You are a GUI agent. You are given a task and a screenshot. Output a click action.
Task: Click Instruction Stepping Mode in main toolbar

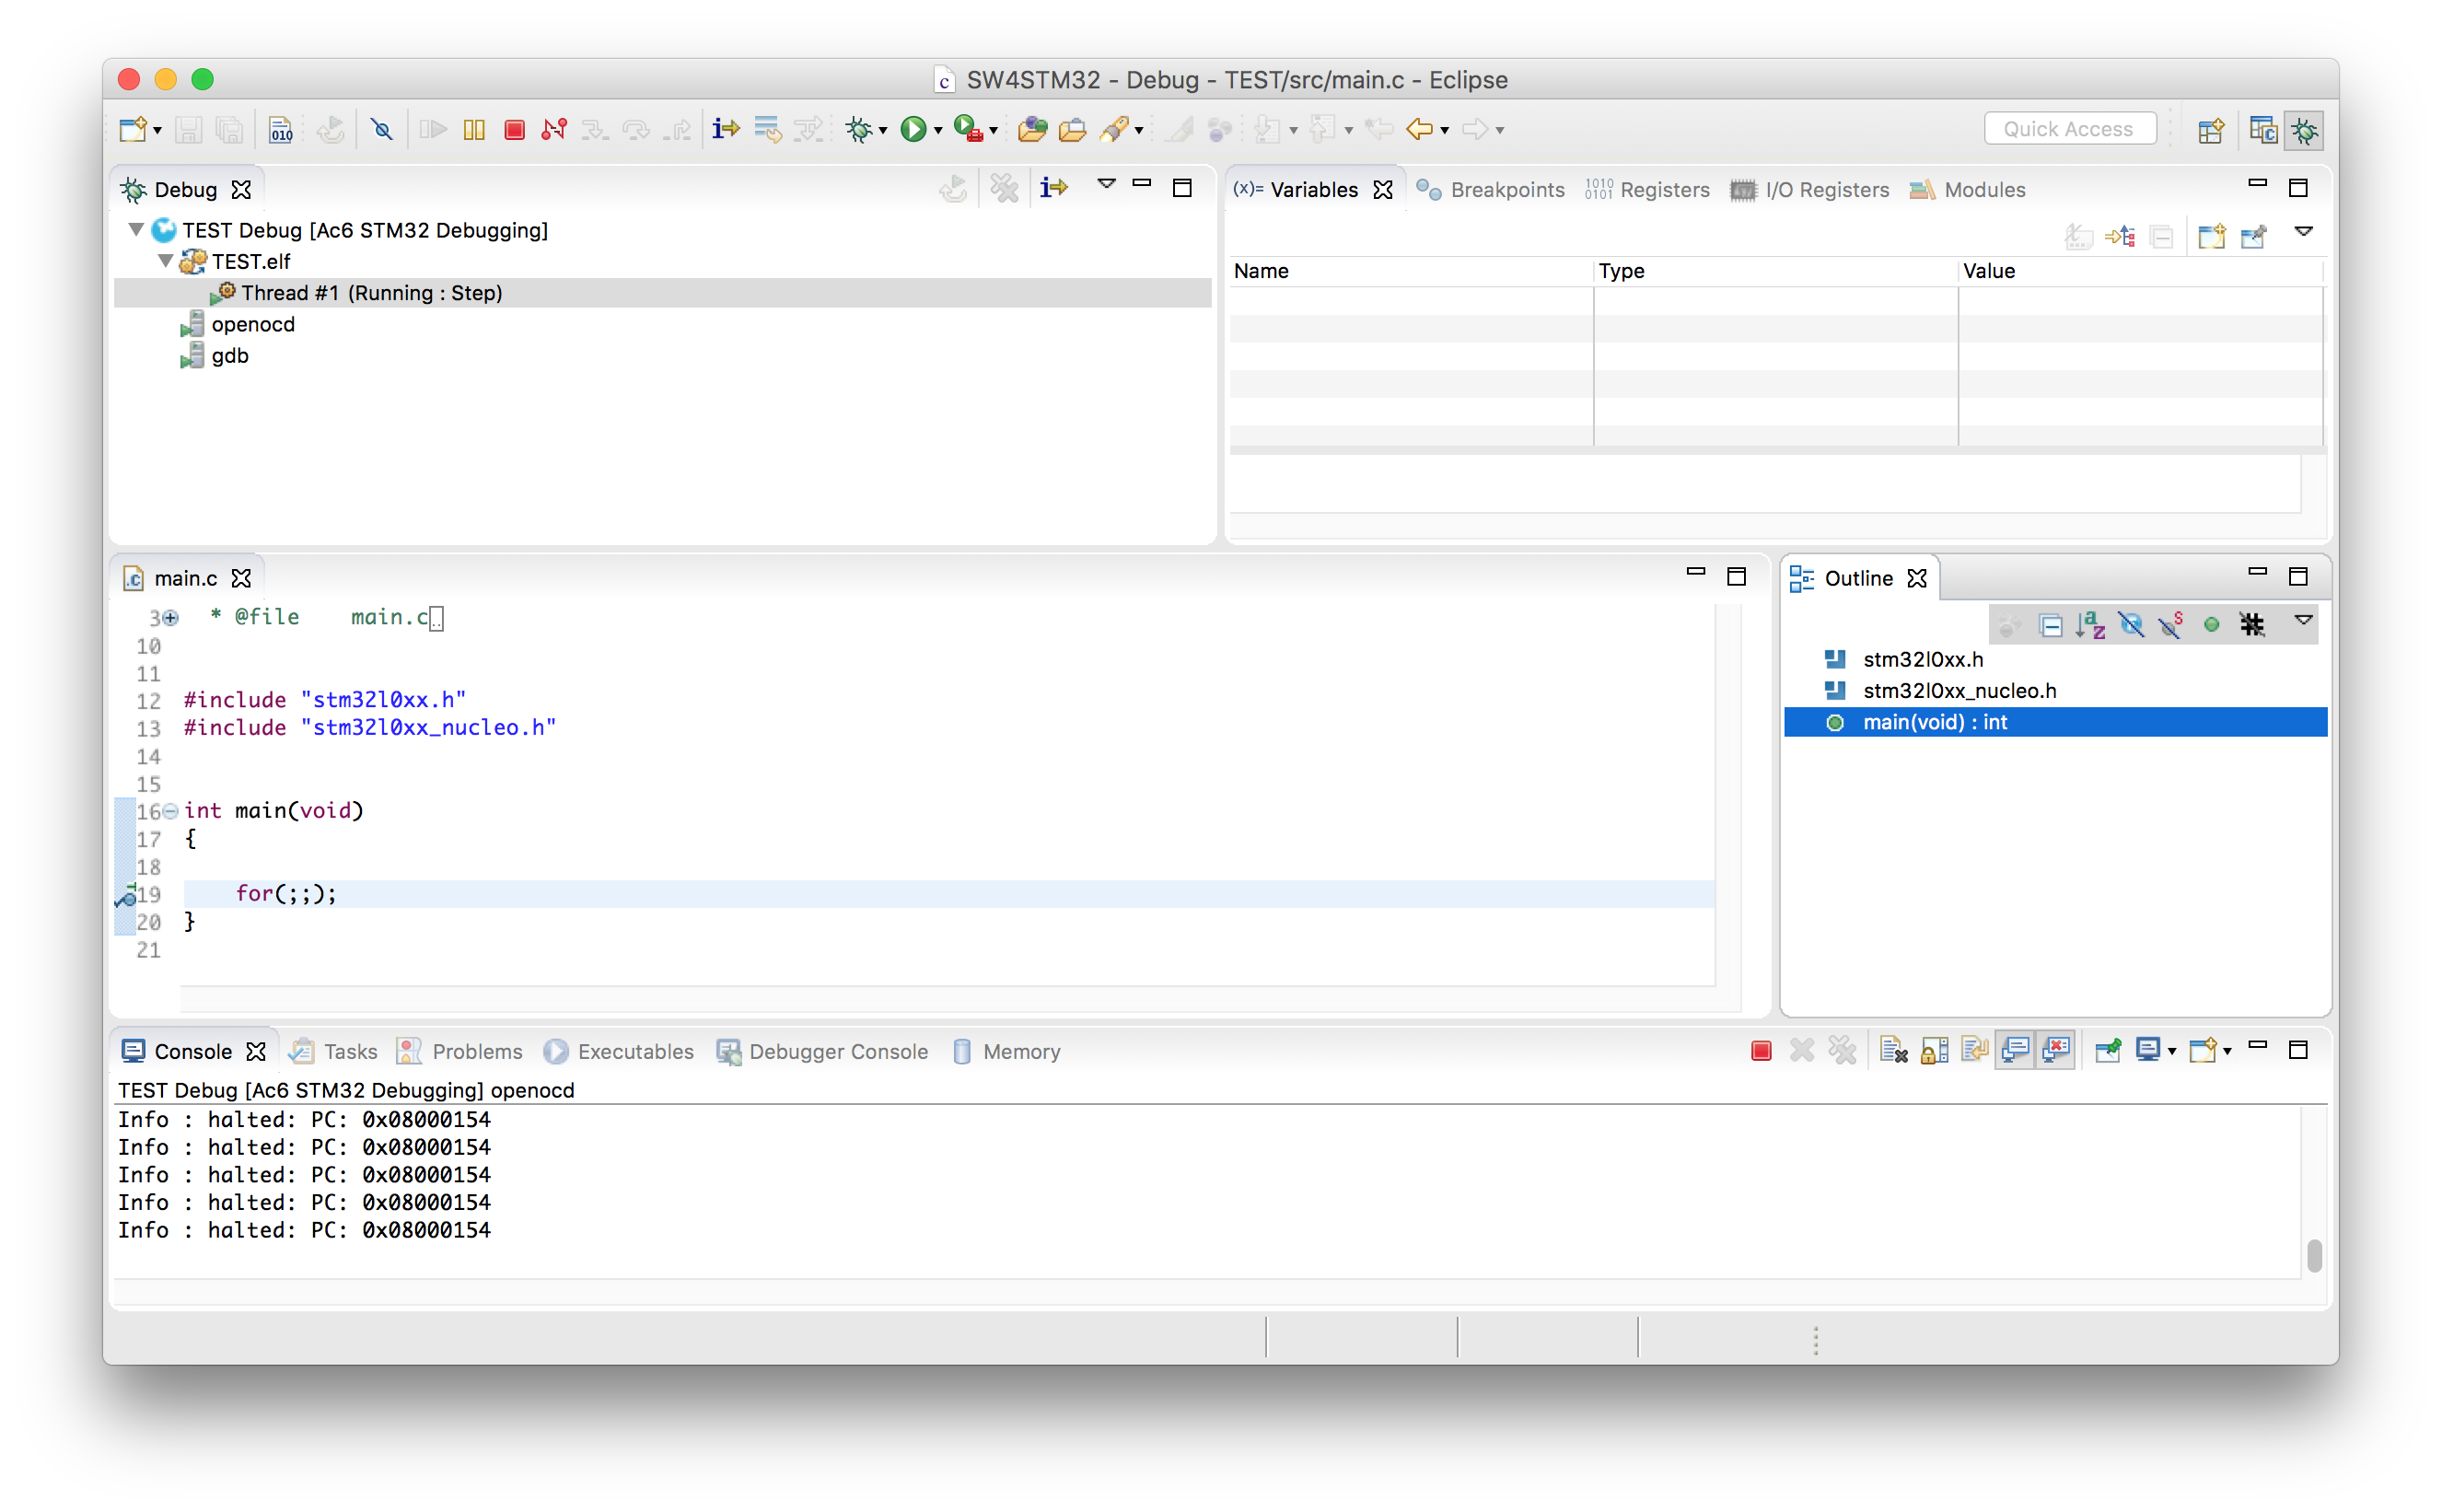(x=725, y=129)
